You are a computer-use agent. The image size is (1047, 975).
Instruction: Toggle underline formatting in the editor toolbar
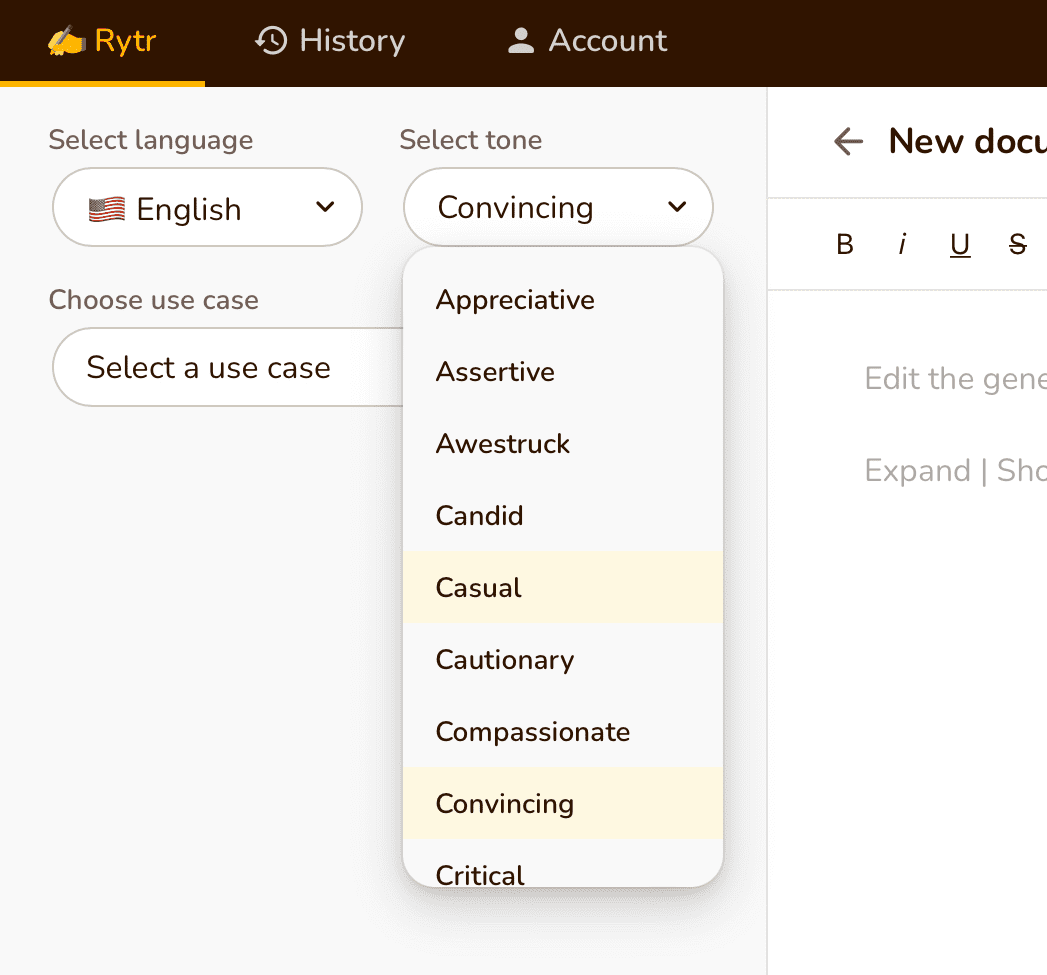(960, 244)
